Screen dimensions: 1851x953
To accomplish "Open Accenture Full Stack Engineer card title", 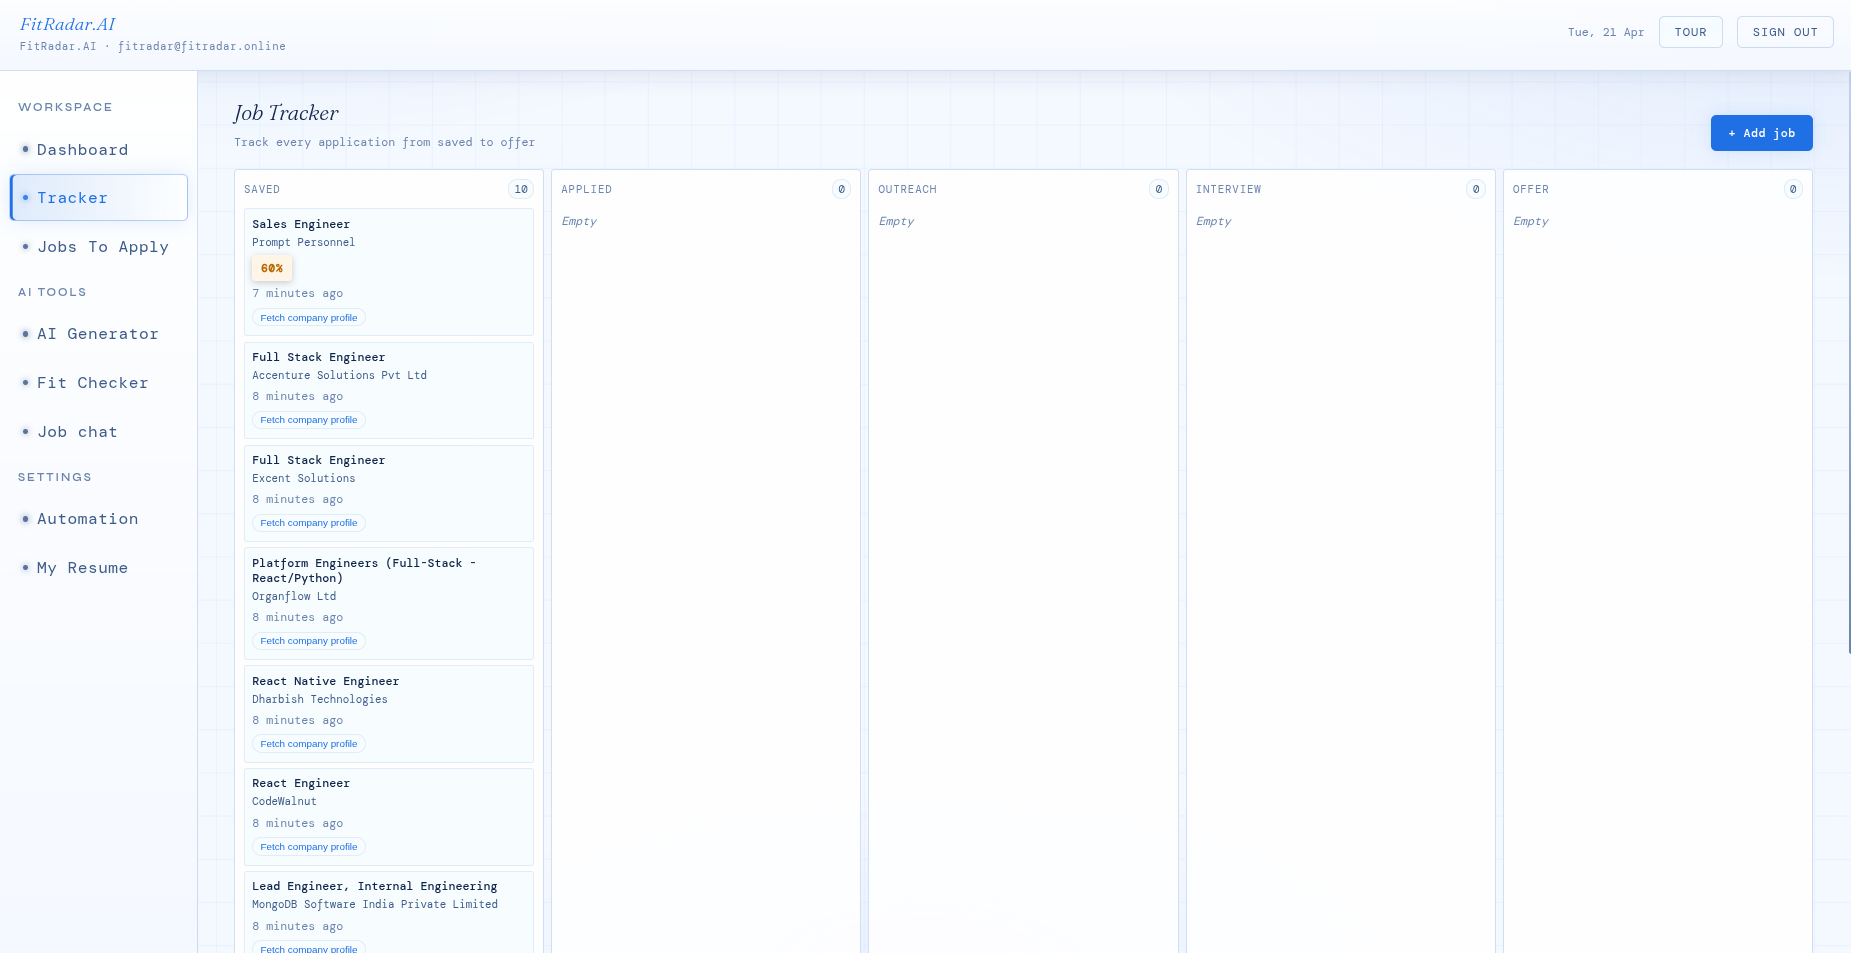I will [318, 357].
